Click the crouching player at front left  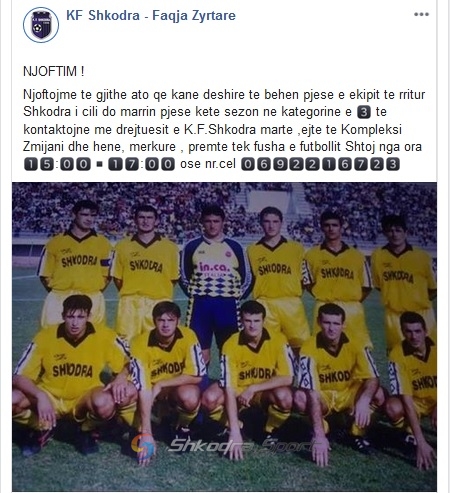72,373
